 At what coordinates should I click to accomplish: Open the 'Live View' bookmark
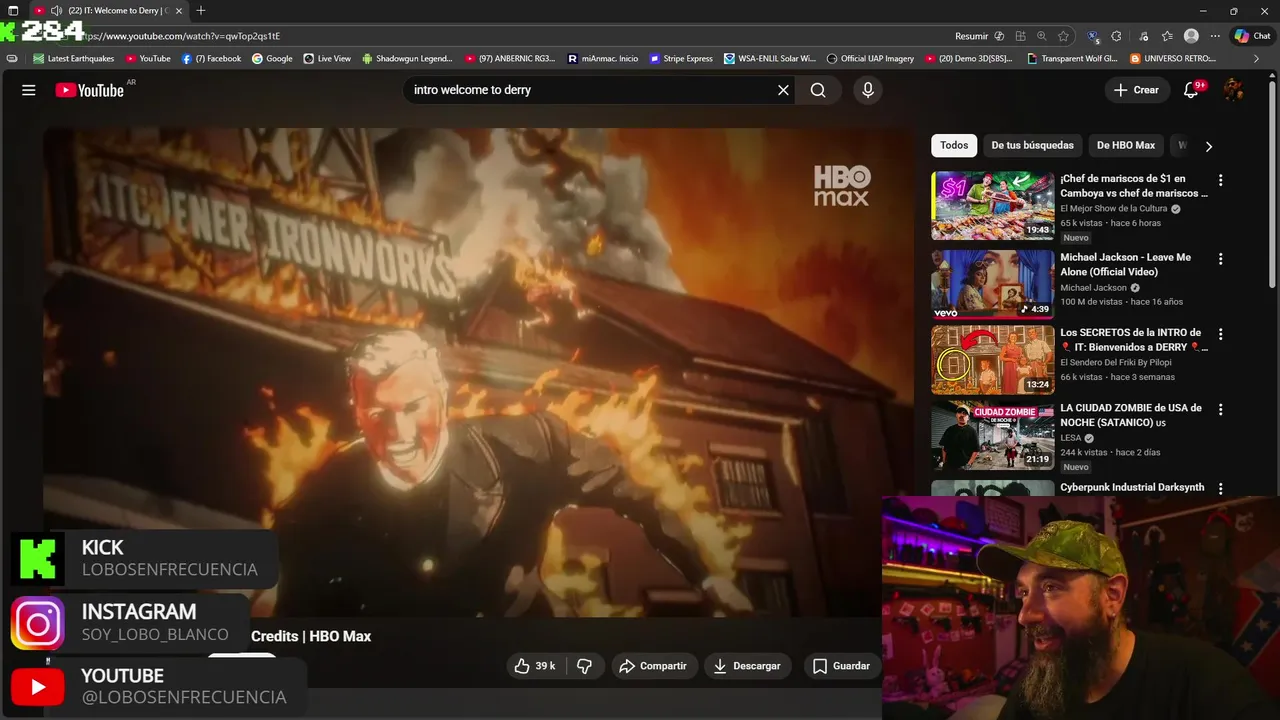[327, 59]
